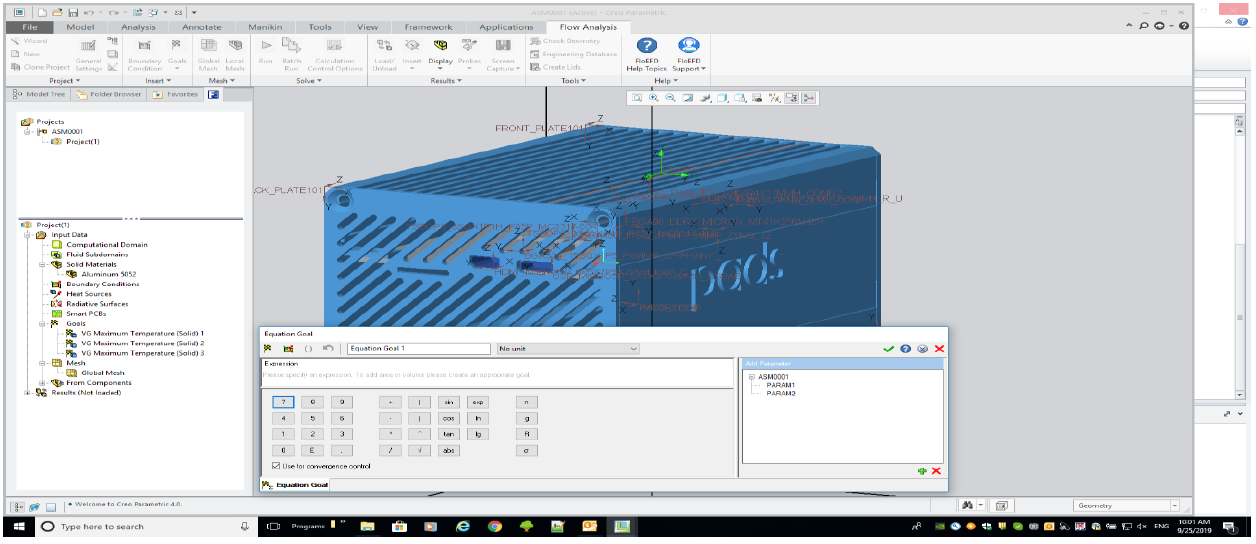This screenshot has height=544, width=1256.
Task: Click the add goal flag icon in dialog
Action: pos(268,348)
